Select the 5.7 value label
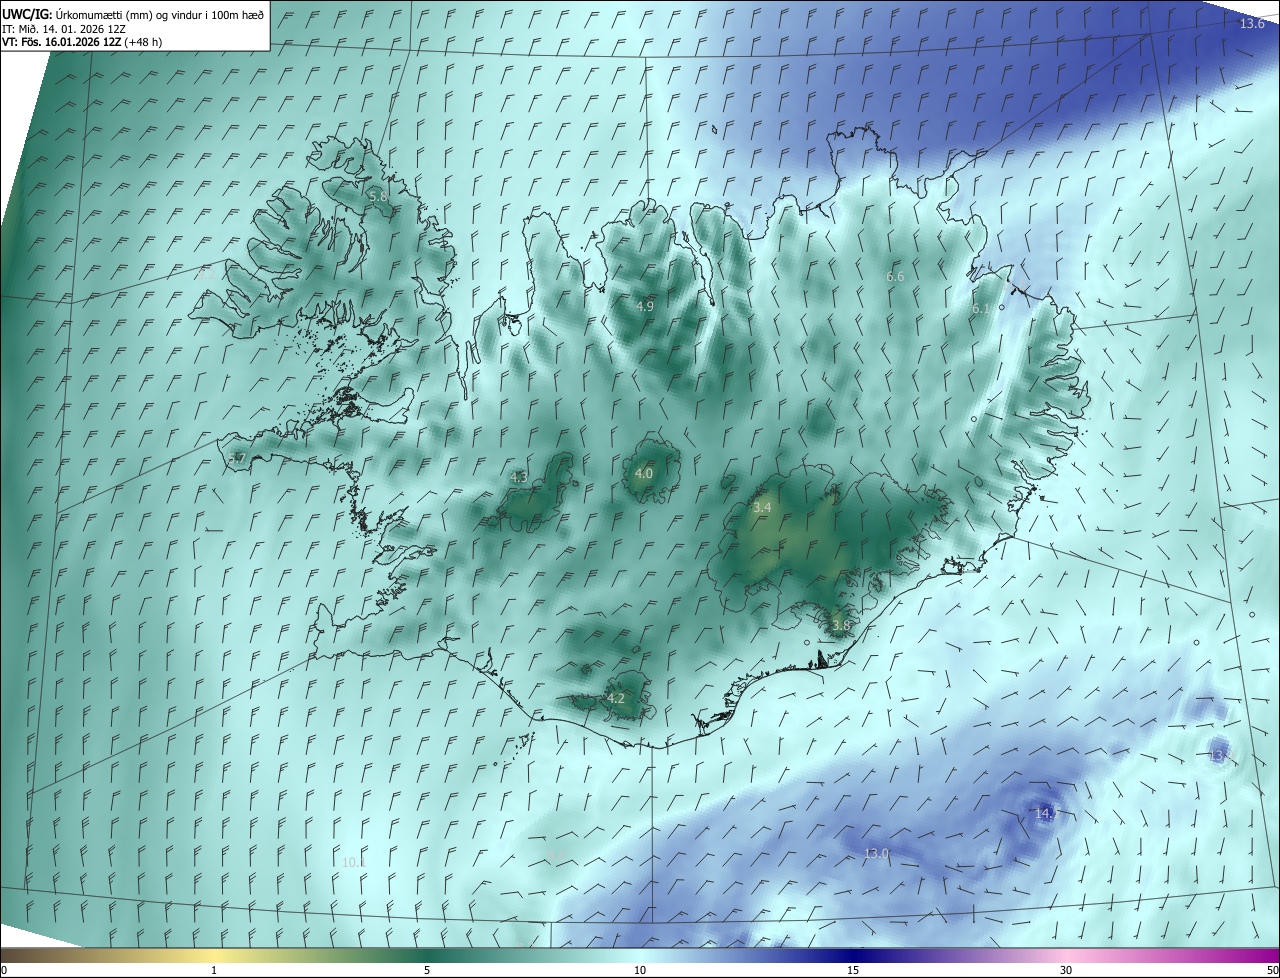This screenshot has height=978, width=1280. pos(237,458)
